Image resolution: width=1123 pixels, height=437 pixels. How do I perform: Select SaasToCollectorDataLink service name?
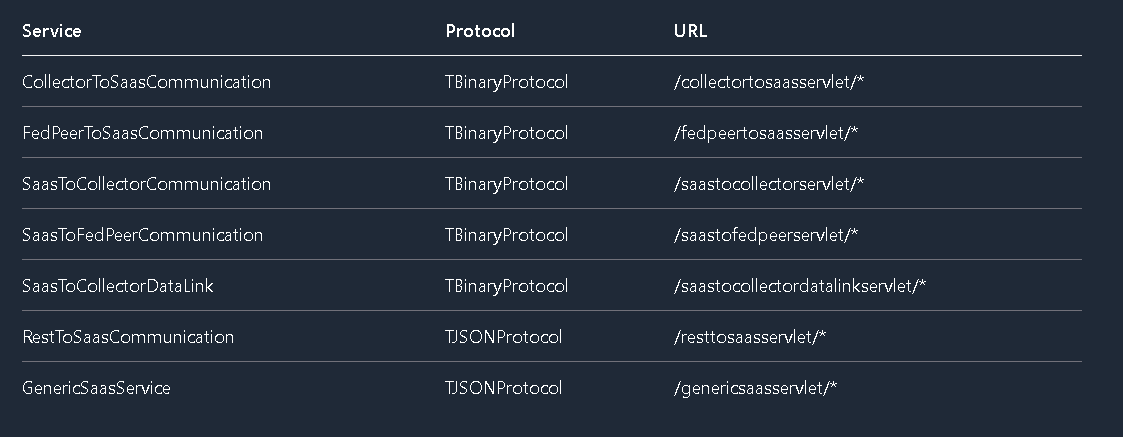coord(118,286)
